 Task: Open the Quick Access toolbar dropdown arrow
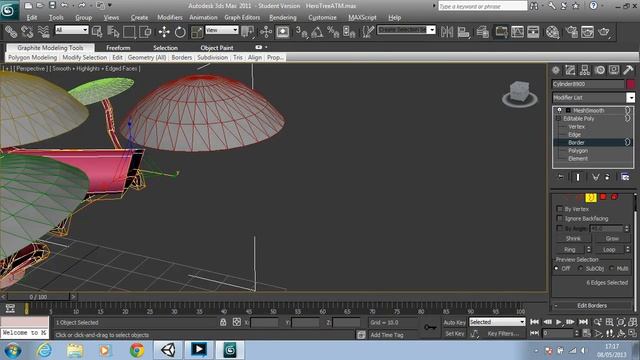pyautogui.click(x=110, y=5)
